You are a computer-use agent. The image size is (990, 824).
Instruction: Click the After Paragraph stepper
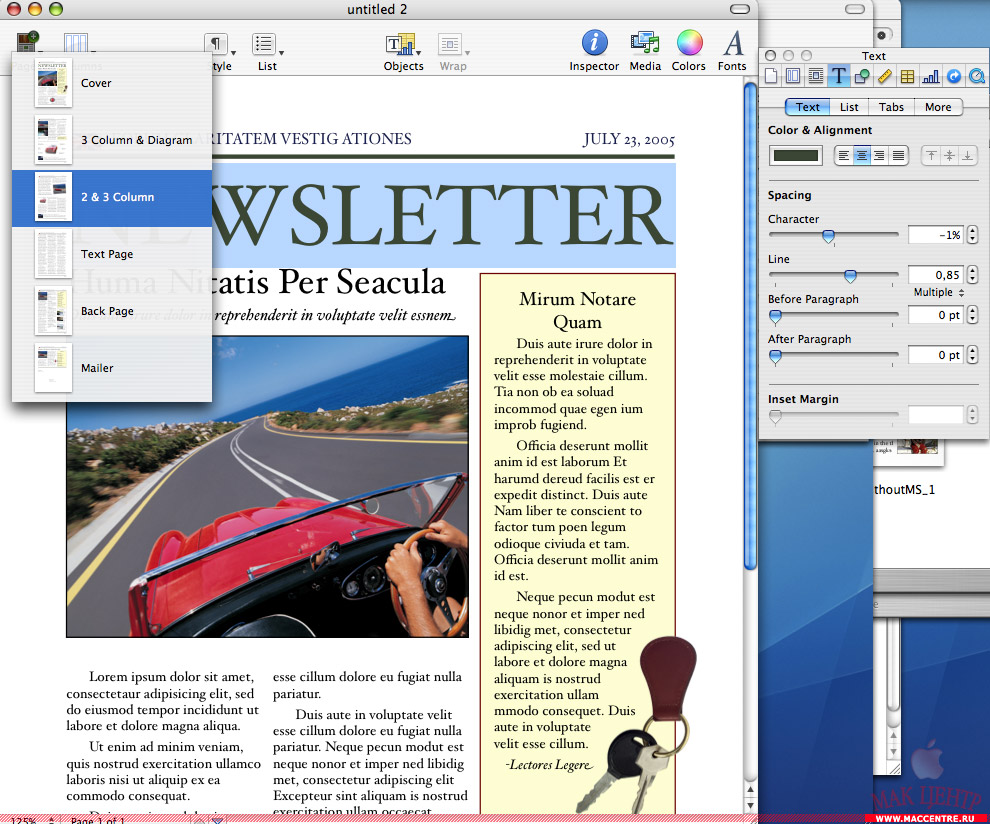[972, 355]
